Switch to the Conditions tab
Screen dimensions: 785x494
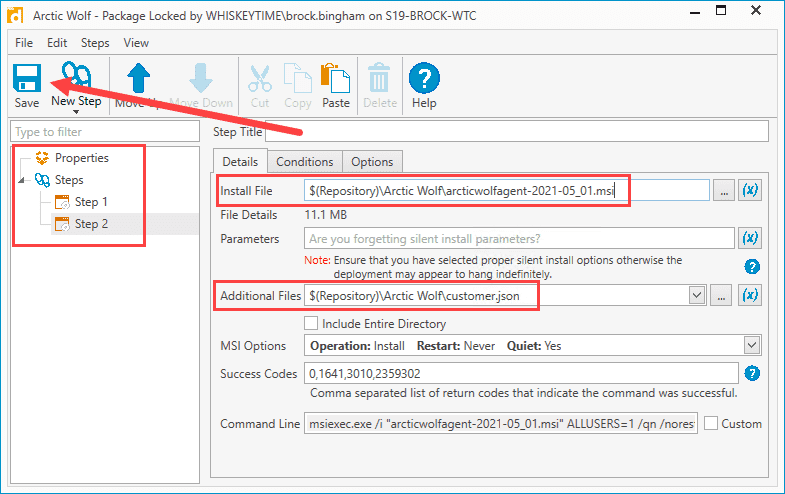tap(304, 162)
